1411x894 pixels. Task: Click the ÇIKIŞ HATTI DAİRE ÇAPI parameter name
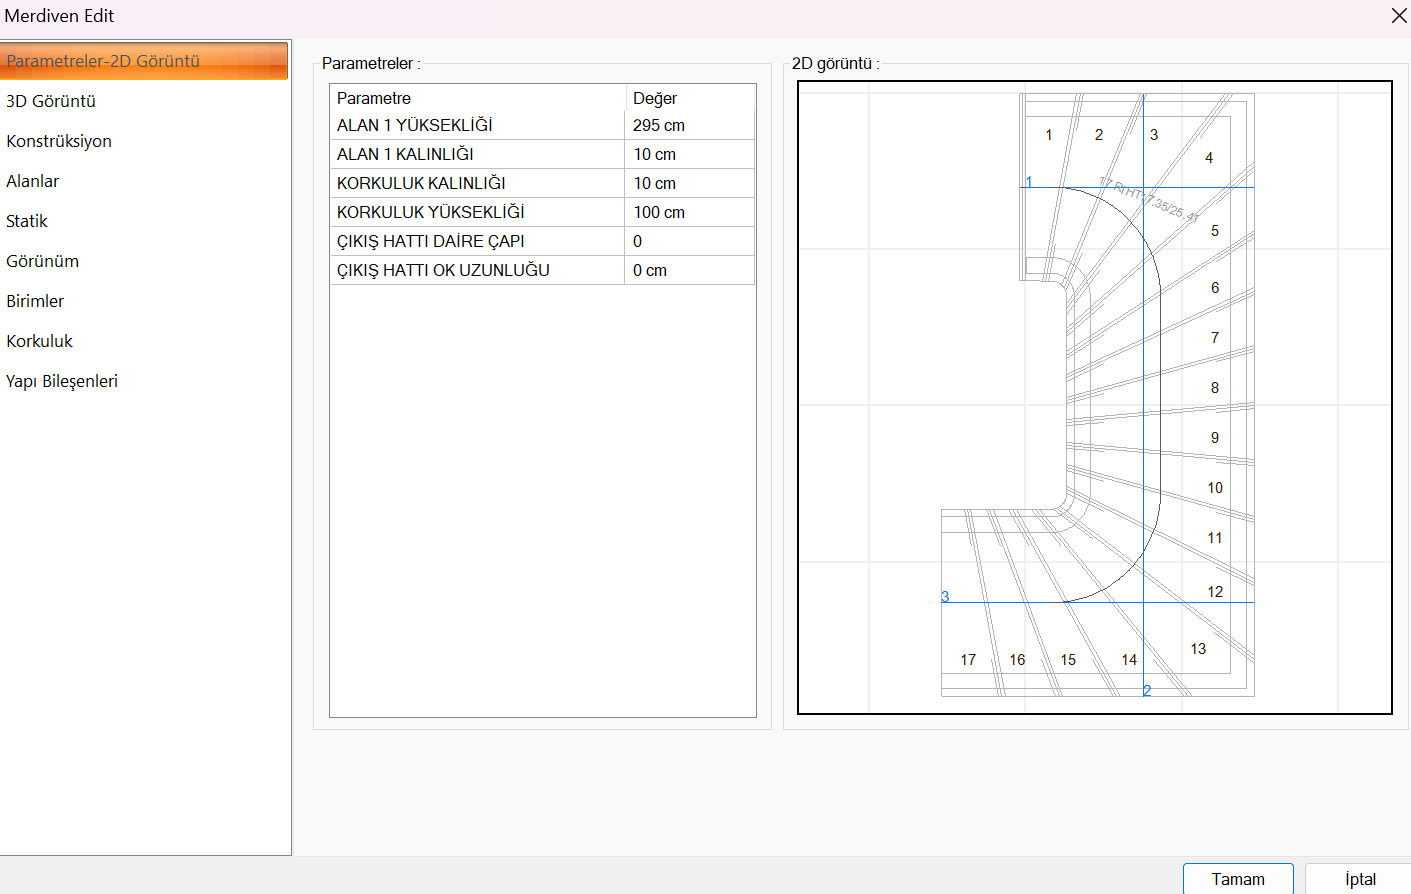[431, 241]
